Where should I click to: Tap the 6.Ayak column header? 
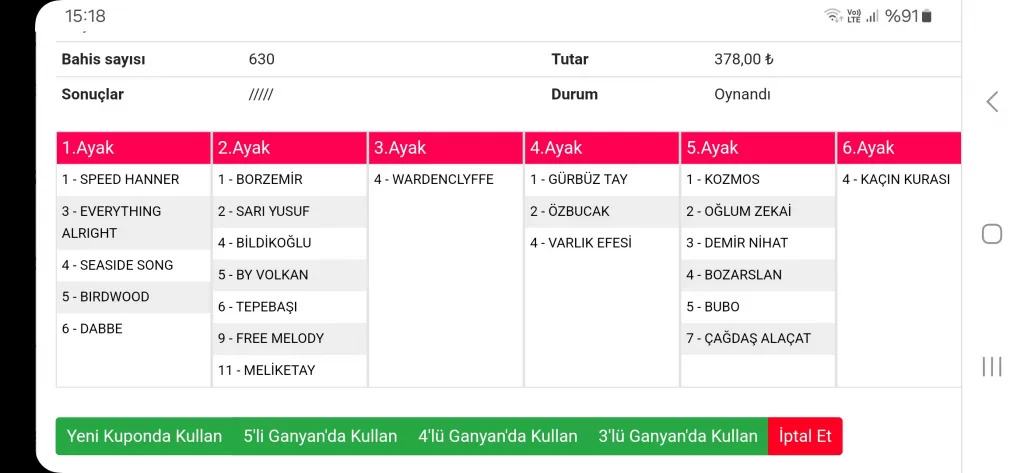[898, 148]
